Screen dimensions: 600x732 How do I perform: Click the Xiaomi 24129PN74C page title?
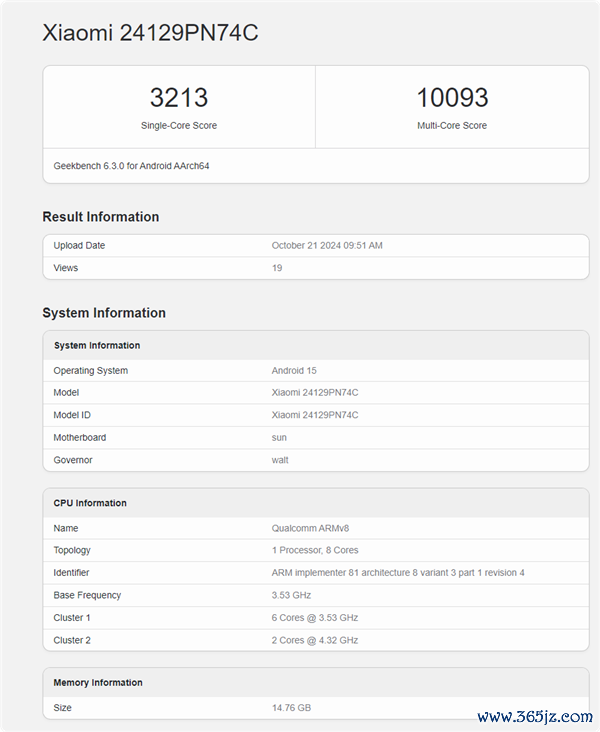[x=150, y=33]
